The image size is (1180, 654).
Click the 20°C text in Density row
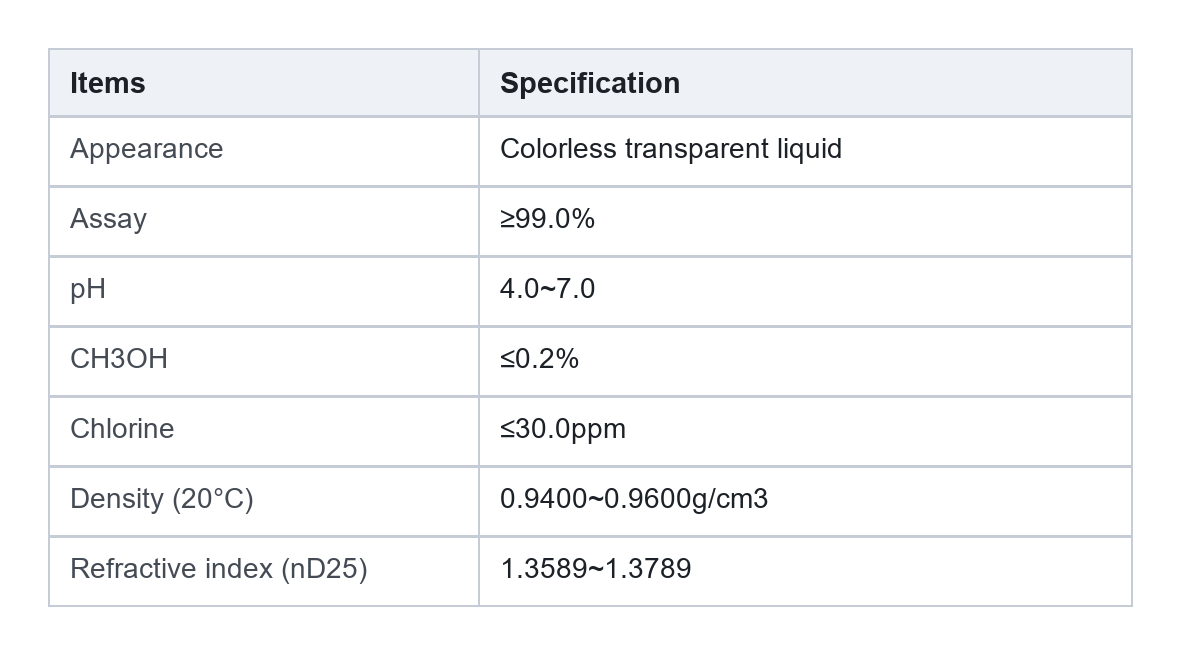coord(213,499)
